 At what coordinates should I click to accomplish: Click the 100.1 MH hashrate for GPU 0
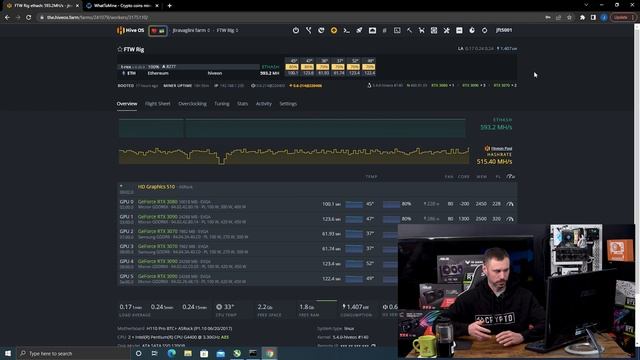pyautogui.click(x=331, y=204)
